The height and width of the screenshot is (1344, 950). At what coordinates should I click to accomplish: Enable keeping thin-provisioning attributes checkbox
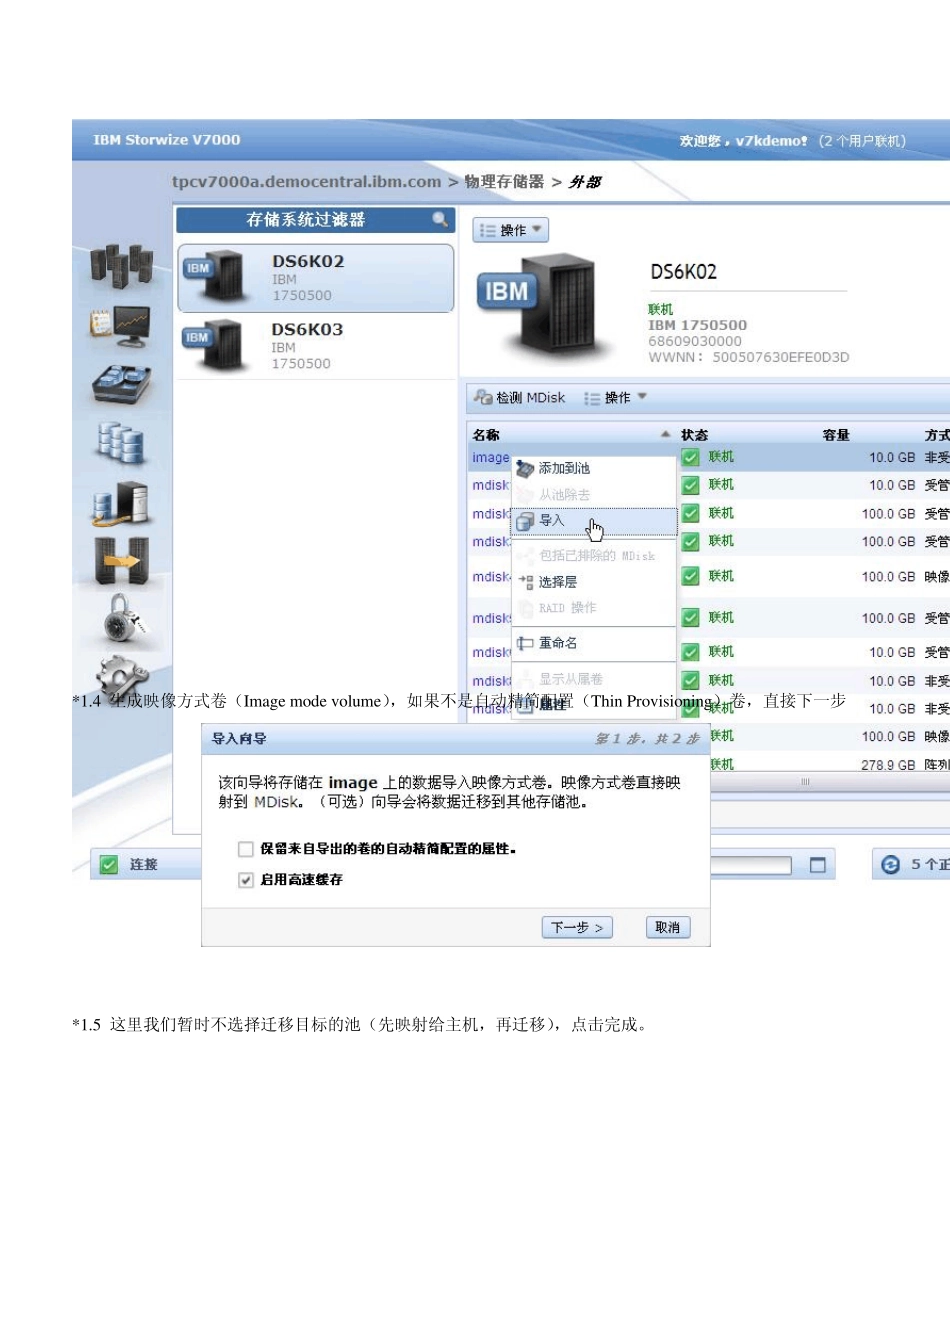coord(245,849)
